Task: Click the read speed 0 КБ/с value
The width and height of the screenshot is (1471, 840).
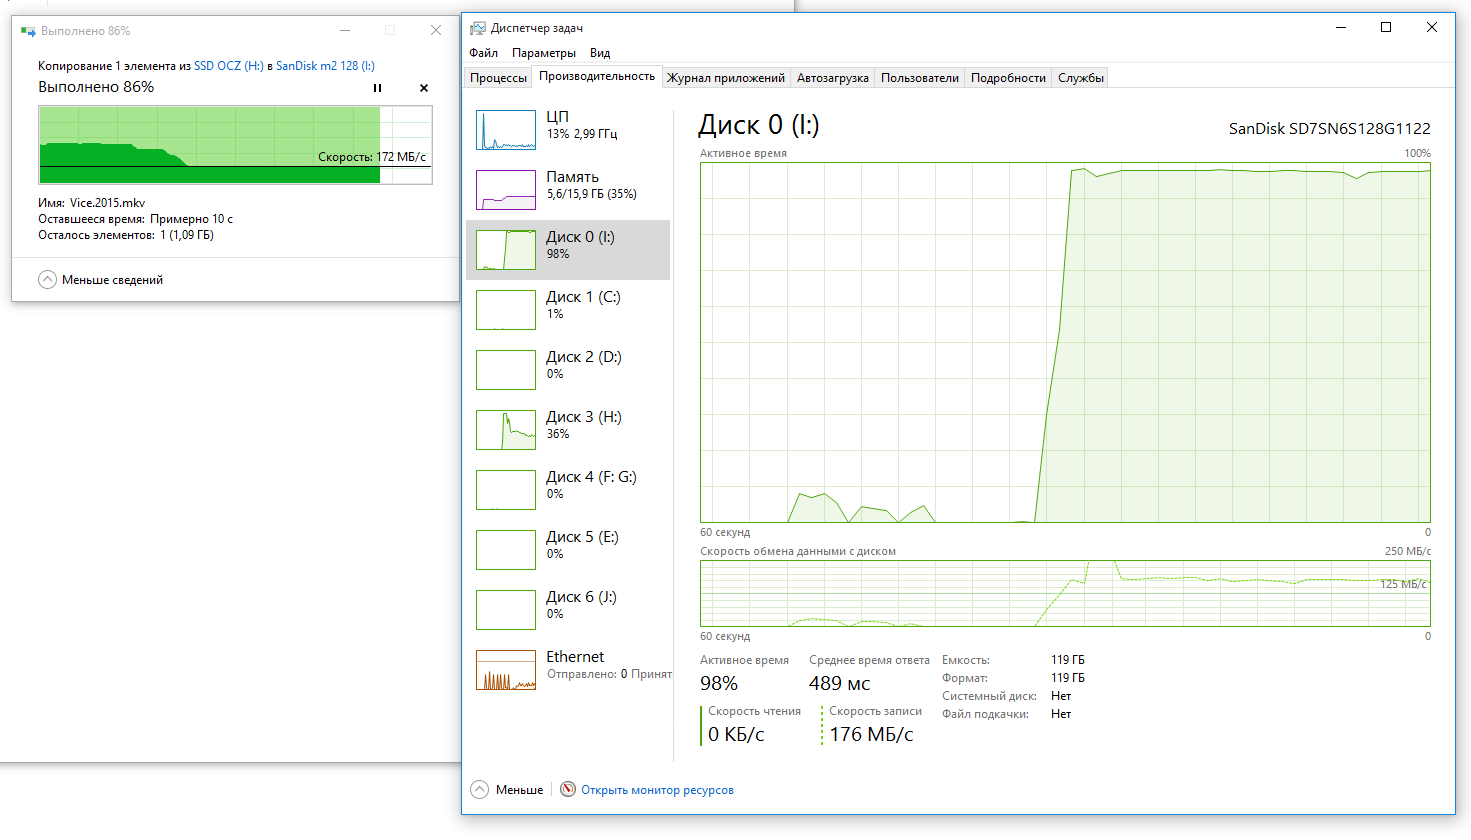Action: coord(736,734)
